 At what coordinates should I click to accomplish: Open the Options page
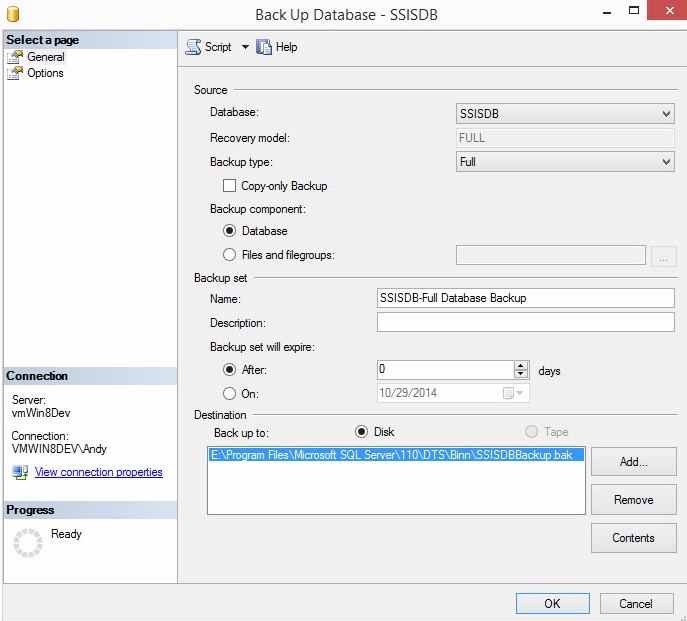coord(45,73)
